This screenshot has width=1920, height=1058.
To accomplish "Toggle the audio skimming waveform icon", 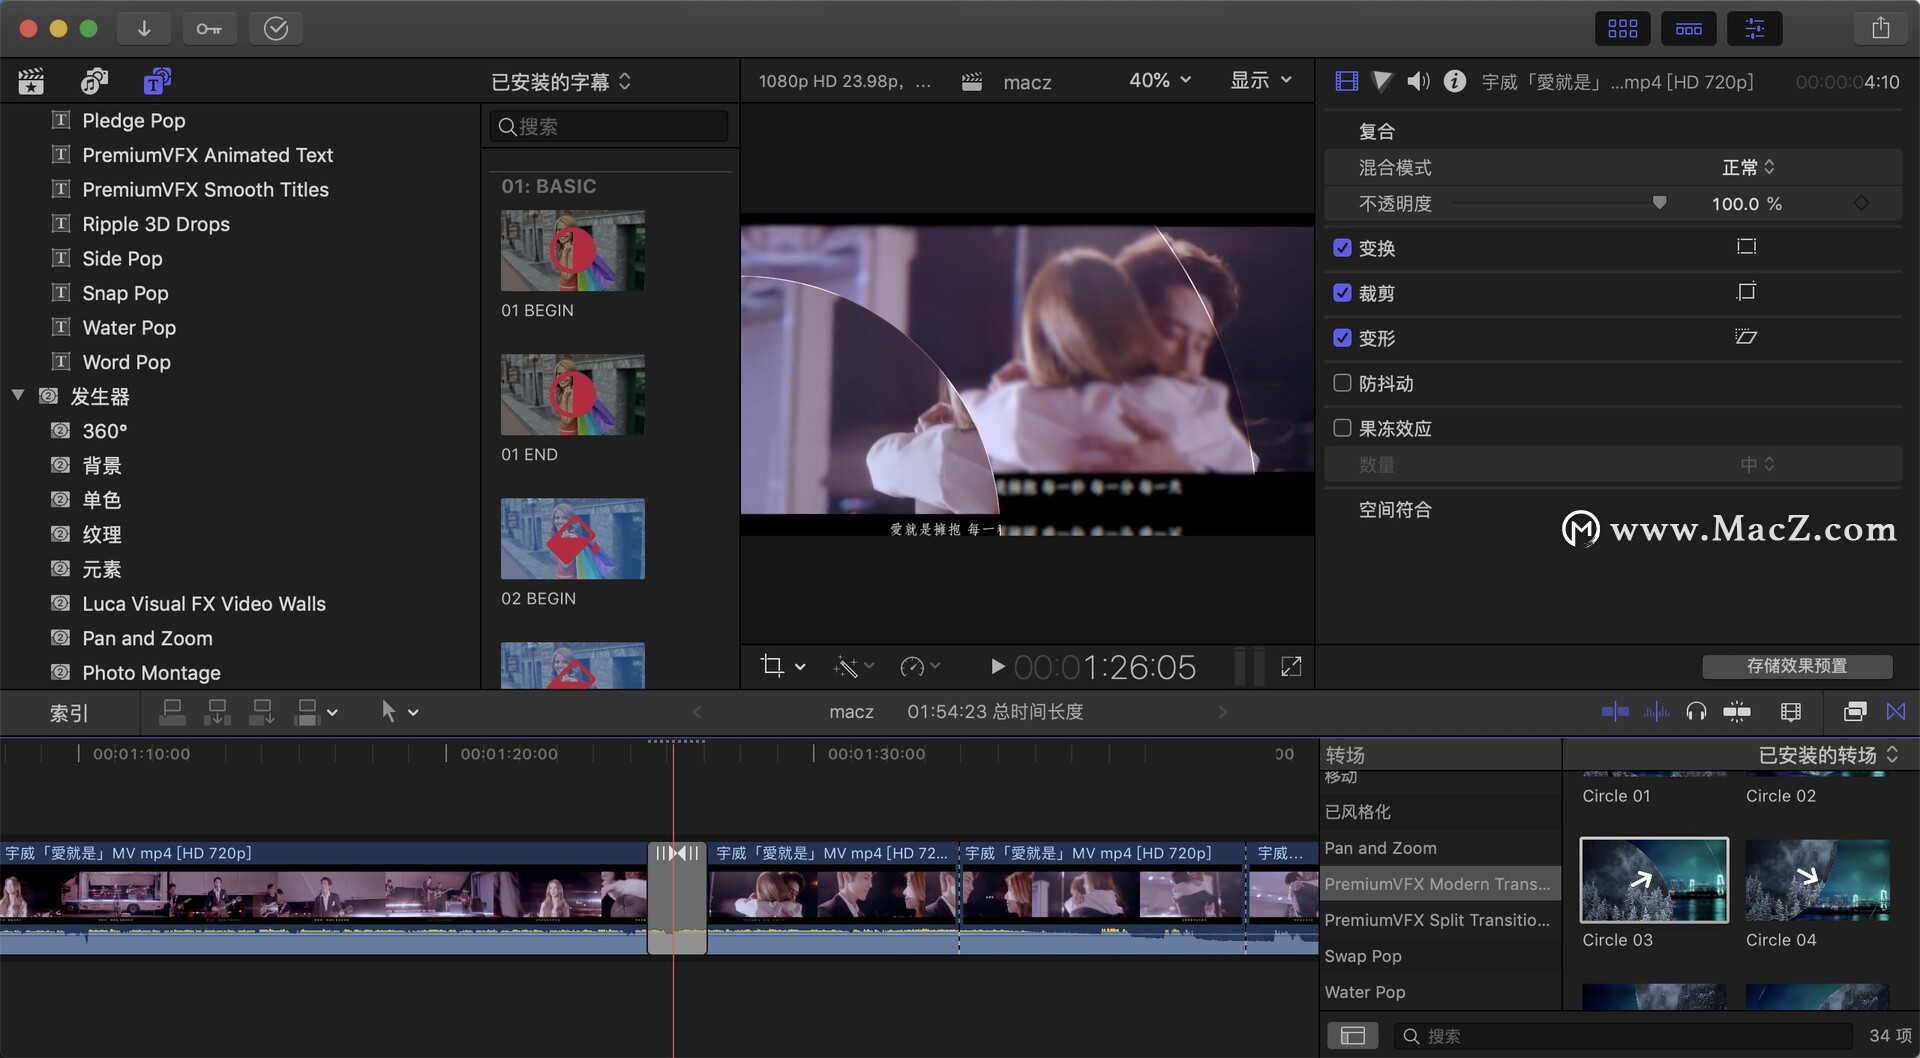I will tap(1656, 711).
